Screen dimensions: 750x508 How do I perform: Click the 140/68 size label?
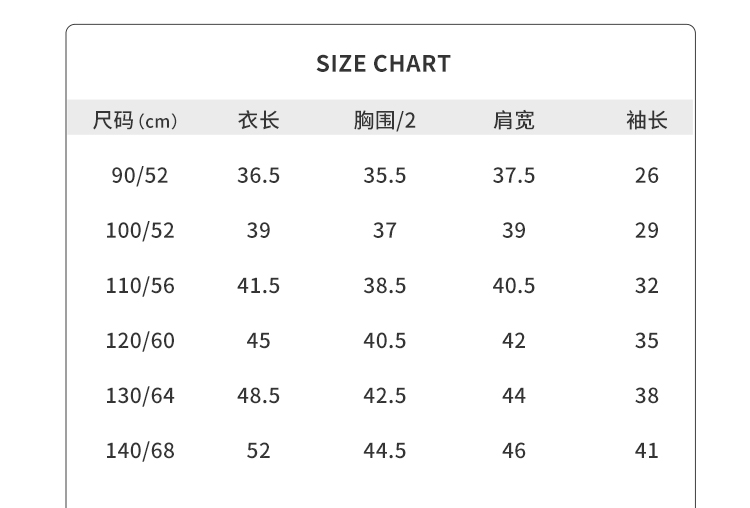140,451
